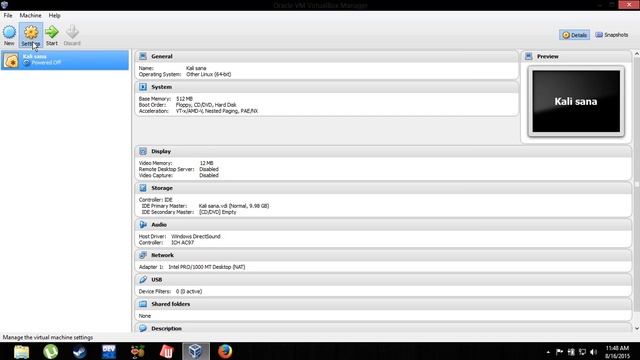640x360 pixels.
Task: Click the General section icon
Action: (x=143, y=56)
